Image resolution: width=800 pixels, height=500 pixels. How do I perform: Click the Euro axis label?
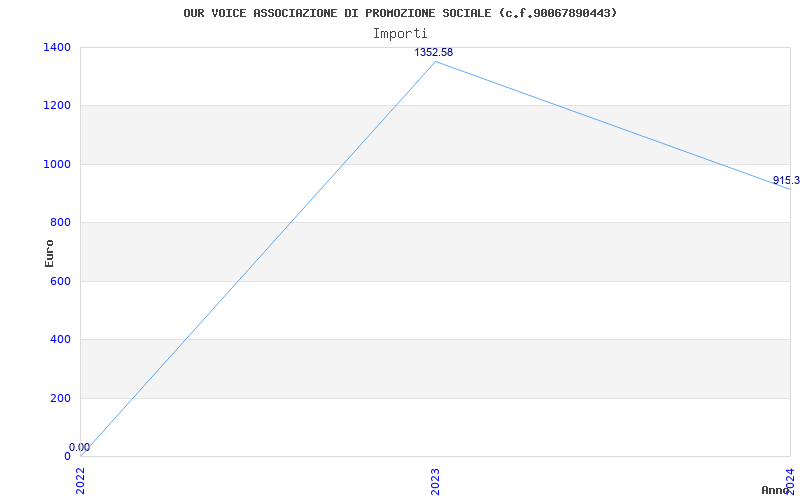[x=49, y=254]
